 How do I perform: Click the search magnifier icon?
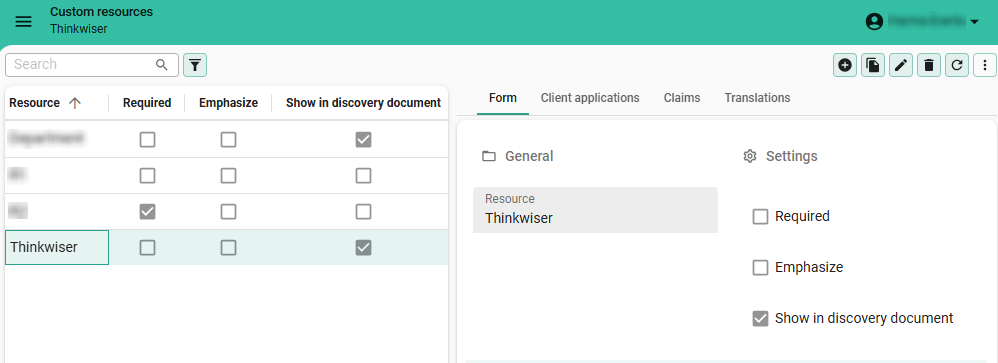pos(162,64)
